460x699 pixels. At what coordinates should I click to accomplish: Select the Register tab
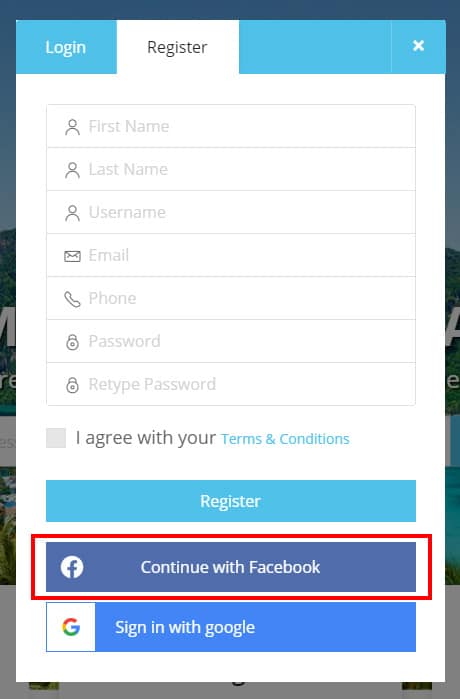[x=177, y=47]
